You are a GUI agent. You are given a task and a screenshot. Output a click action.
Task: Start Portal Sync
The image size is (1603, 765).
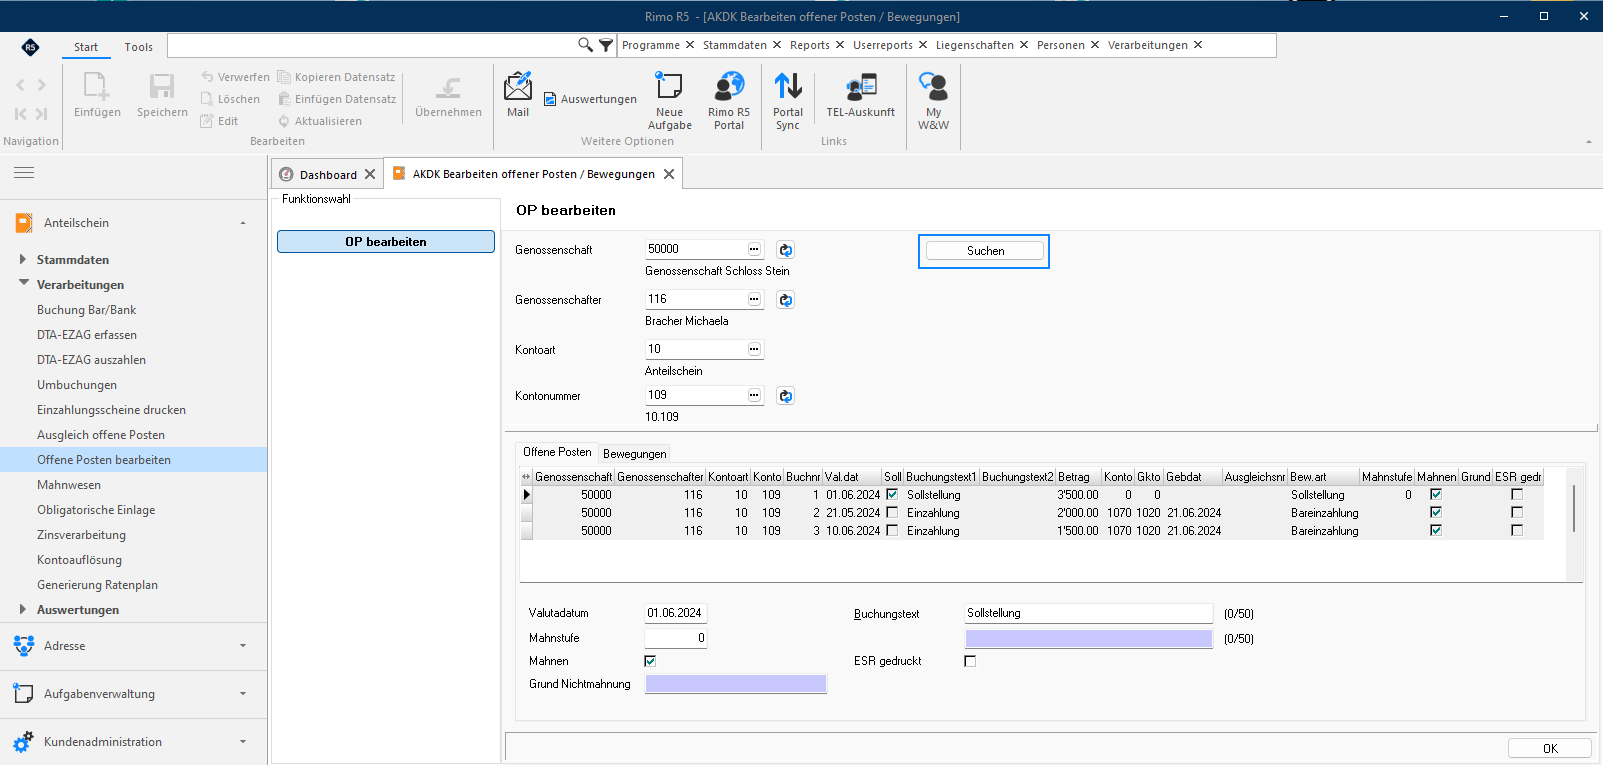pos(788,100)
